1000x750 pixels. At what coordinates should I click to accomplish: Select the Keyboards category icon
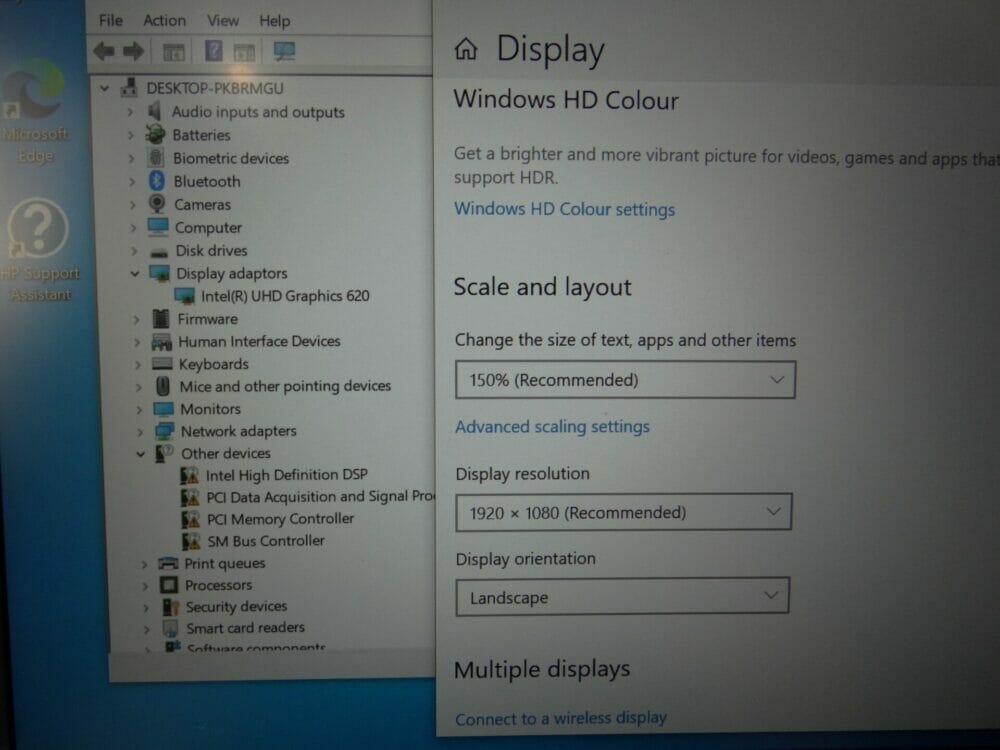click(x=162, y=364)
